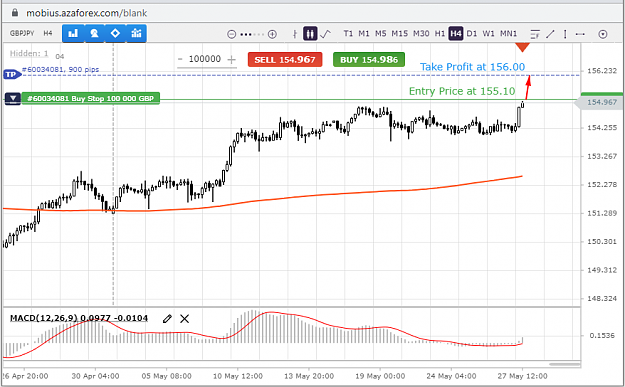Click the current price tag 154.967
Viewport: 625px width, 387px height.
click(x=598, y=102)
